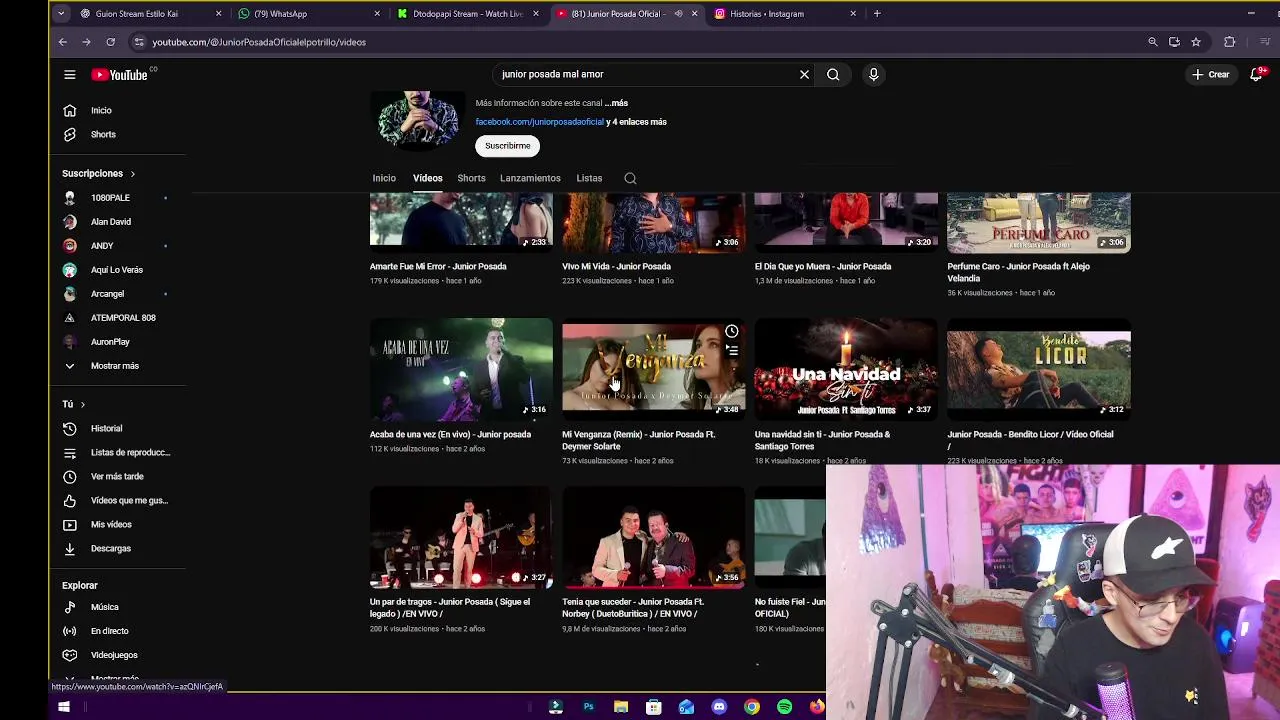The width and height of the screenshot is (1280, 720).
Task: Open the facebook.com/juniorposadaoficial link
Action: tap(540, 122)
